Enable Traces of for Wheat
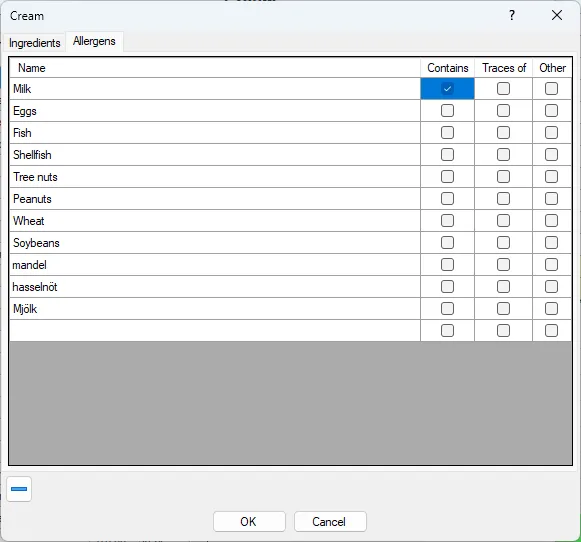This screenshot has width=581, height=542. coord(503,221)
